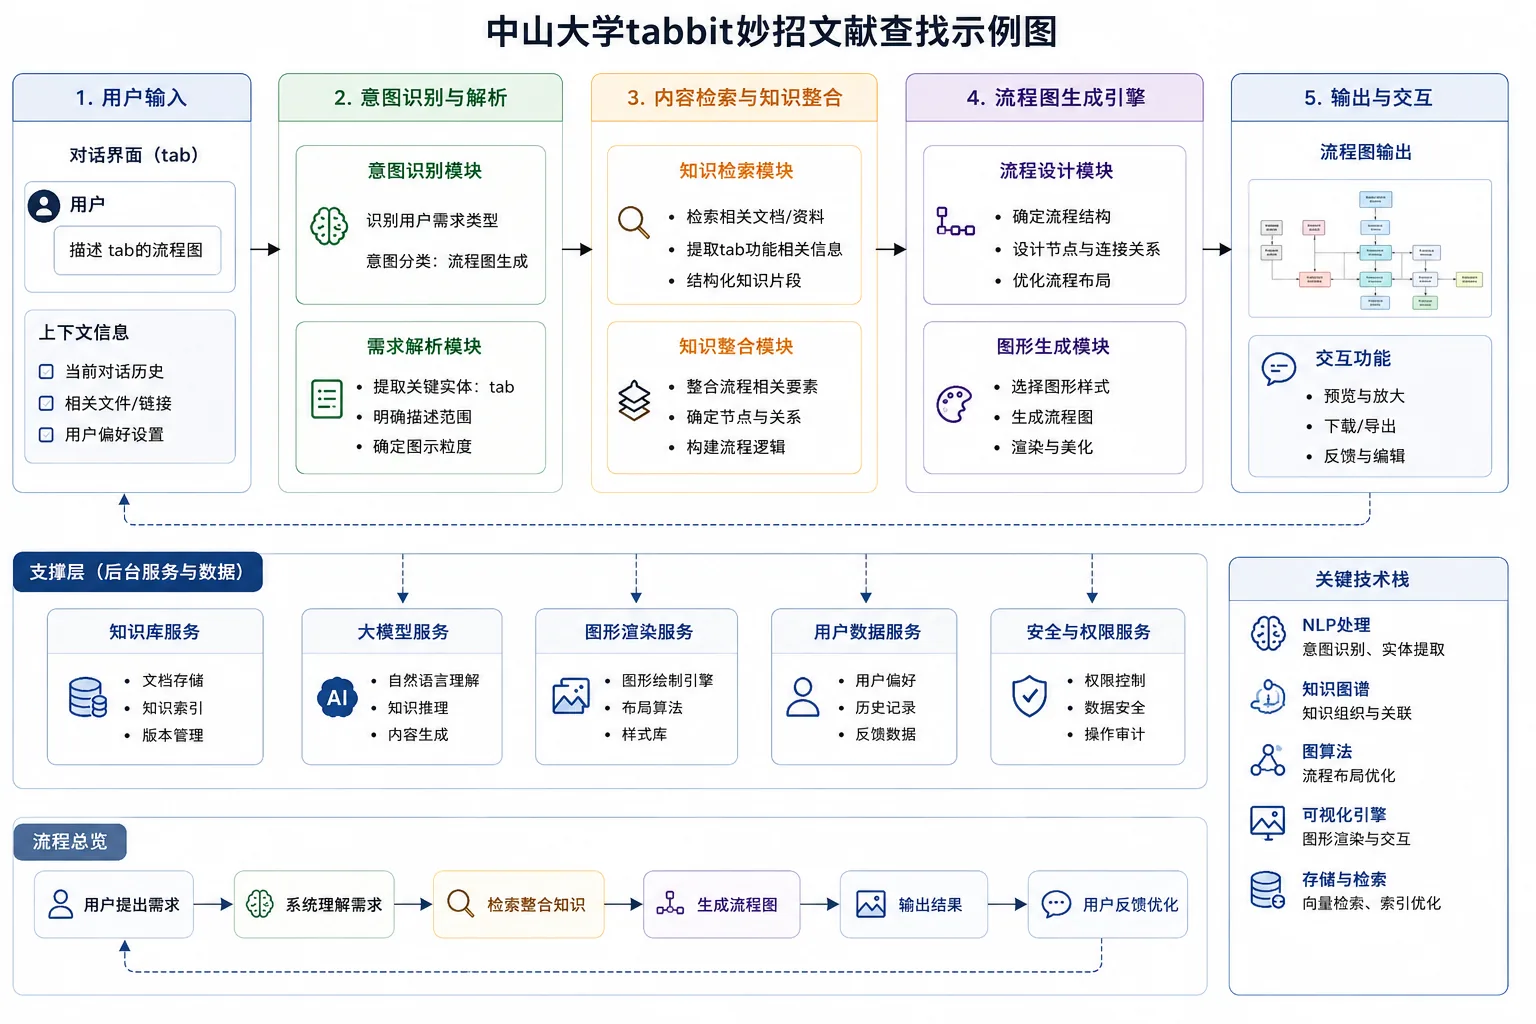The image size is (1536, 1024).
Task: Click the brain icon in 意图识别模块
Action: 329,226
